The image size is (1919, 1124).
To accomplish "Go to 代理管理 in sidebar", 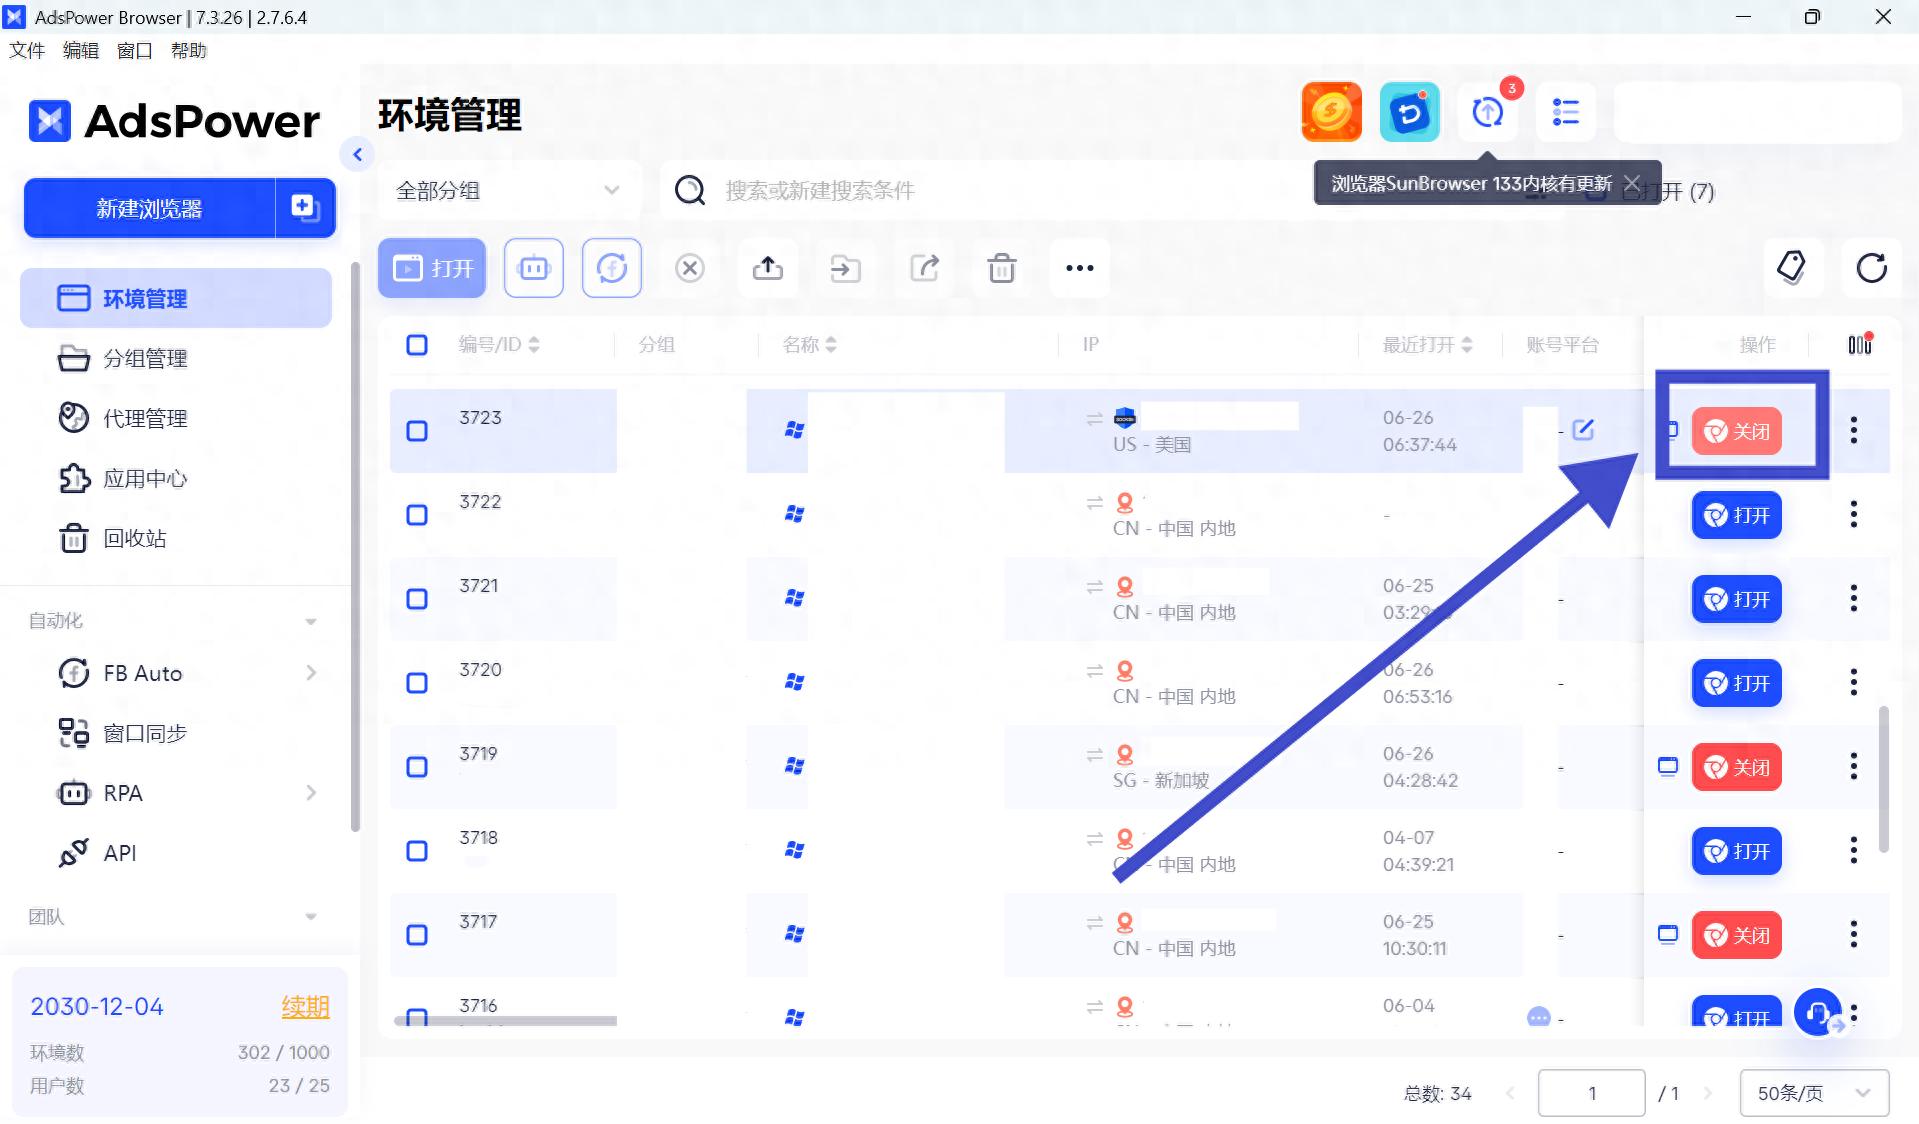I will pyautogui.click(x=145, y=418).
